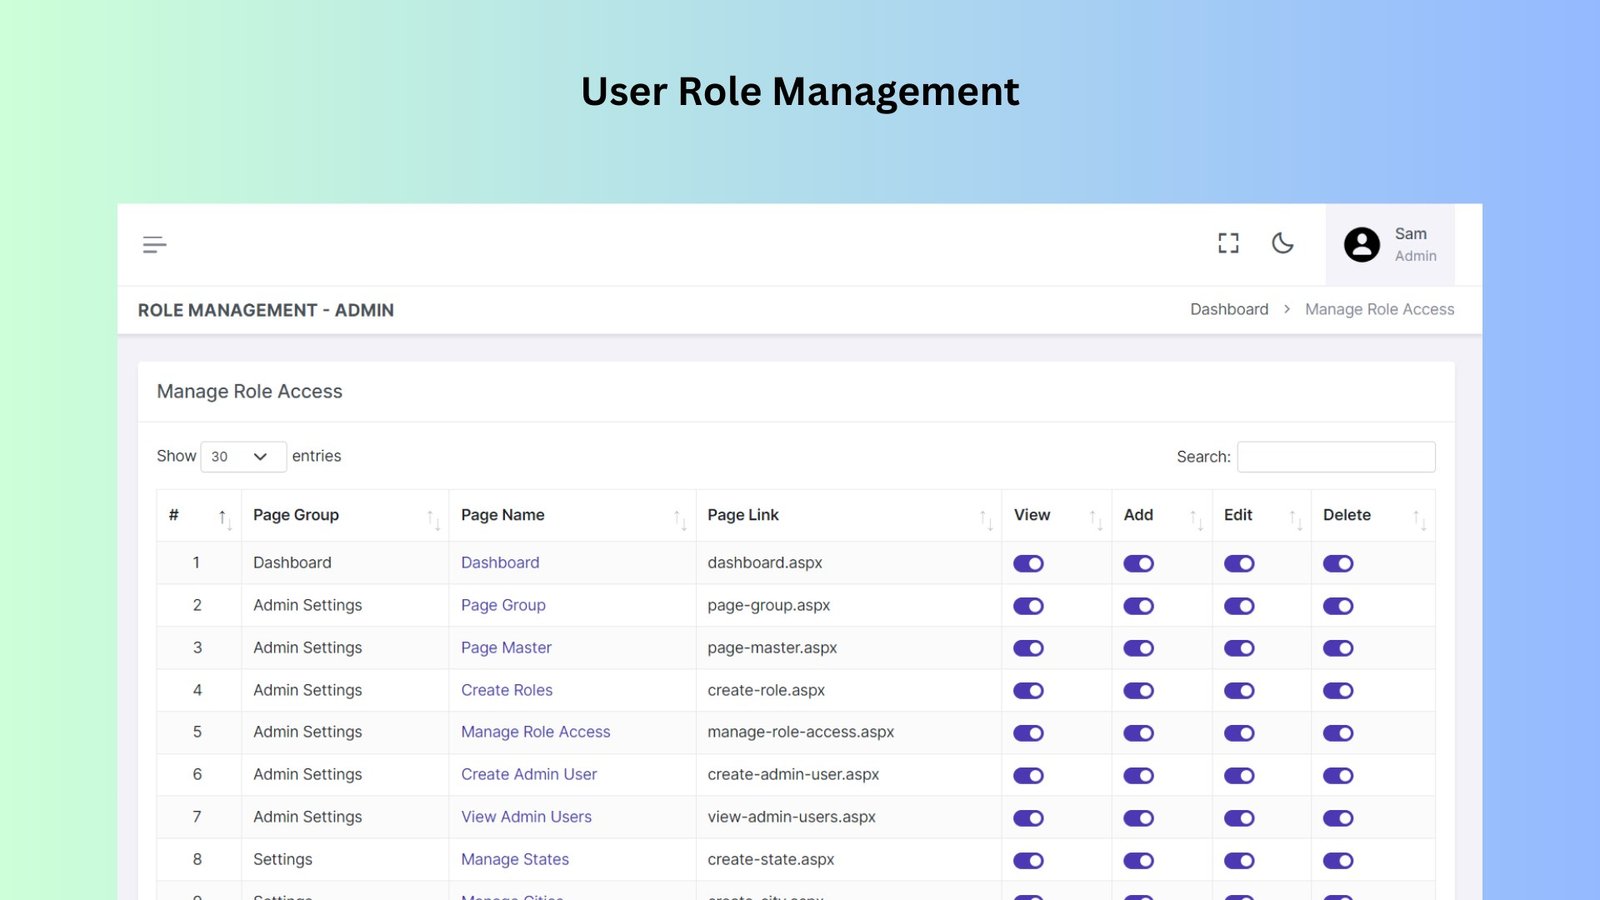Sort by Delete column arrows

click(1419, 518)
